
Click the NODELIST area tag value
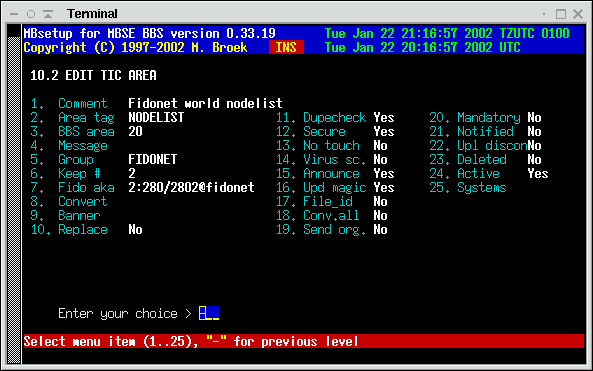coord(156,117)
